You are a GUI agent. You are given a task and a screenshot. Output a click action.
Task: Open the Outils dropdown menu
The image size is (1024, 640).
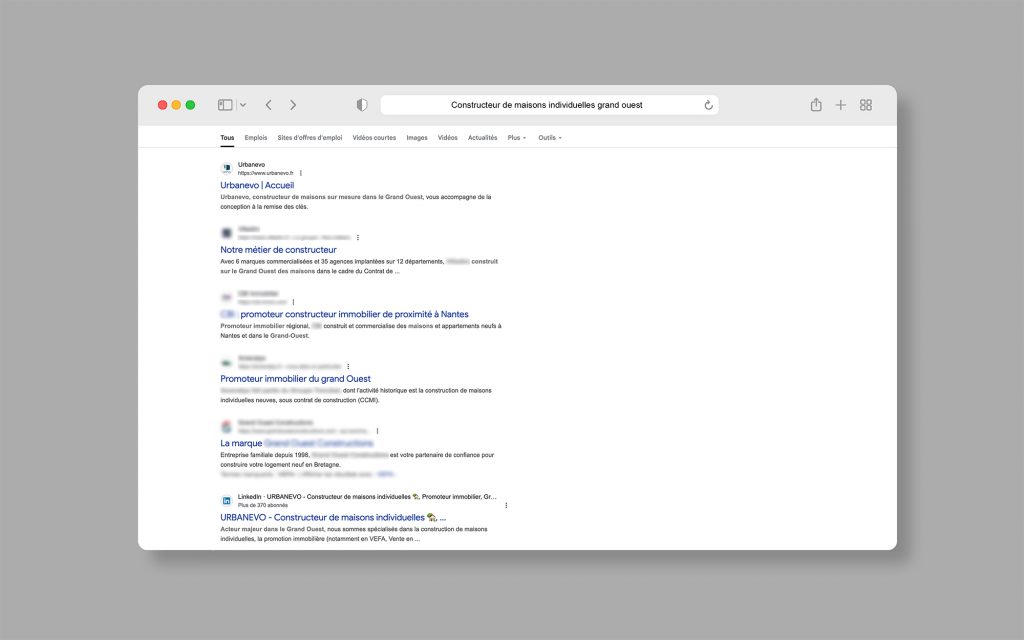click(x=549, y=138)
